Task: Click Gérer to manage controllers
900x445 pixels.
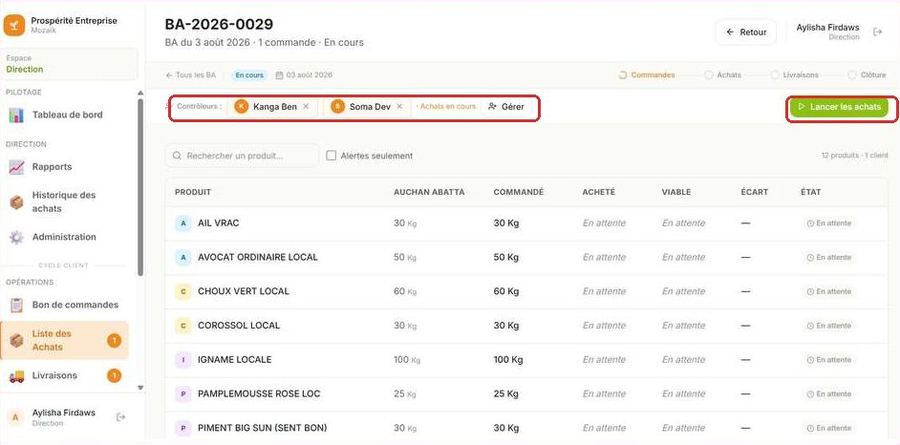Action: pyautogui.click(x=506, y=107)
